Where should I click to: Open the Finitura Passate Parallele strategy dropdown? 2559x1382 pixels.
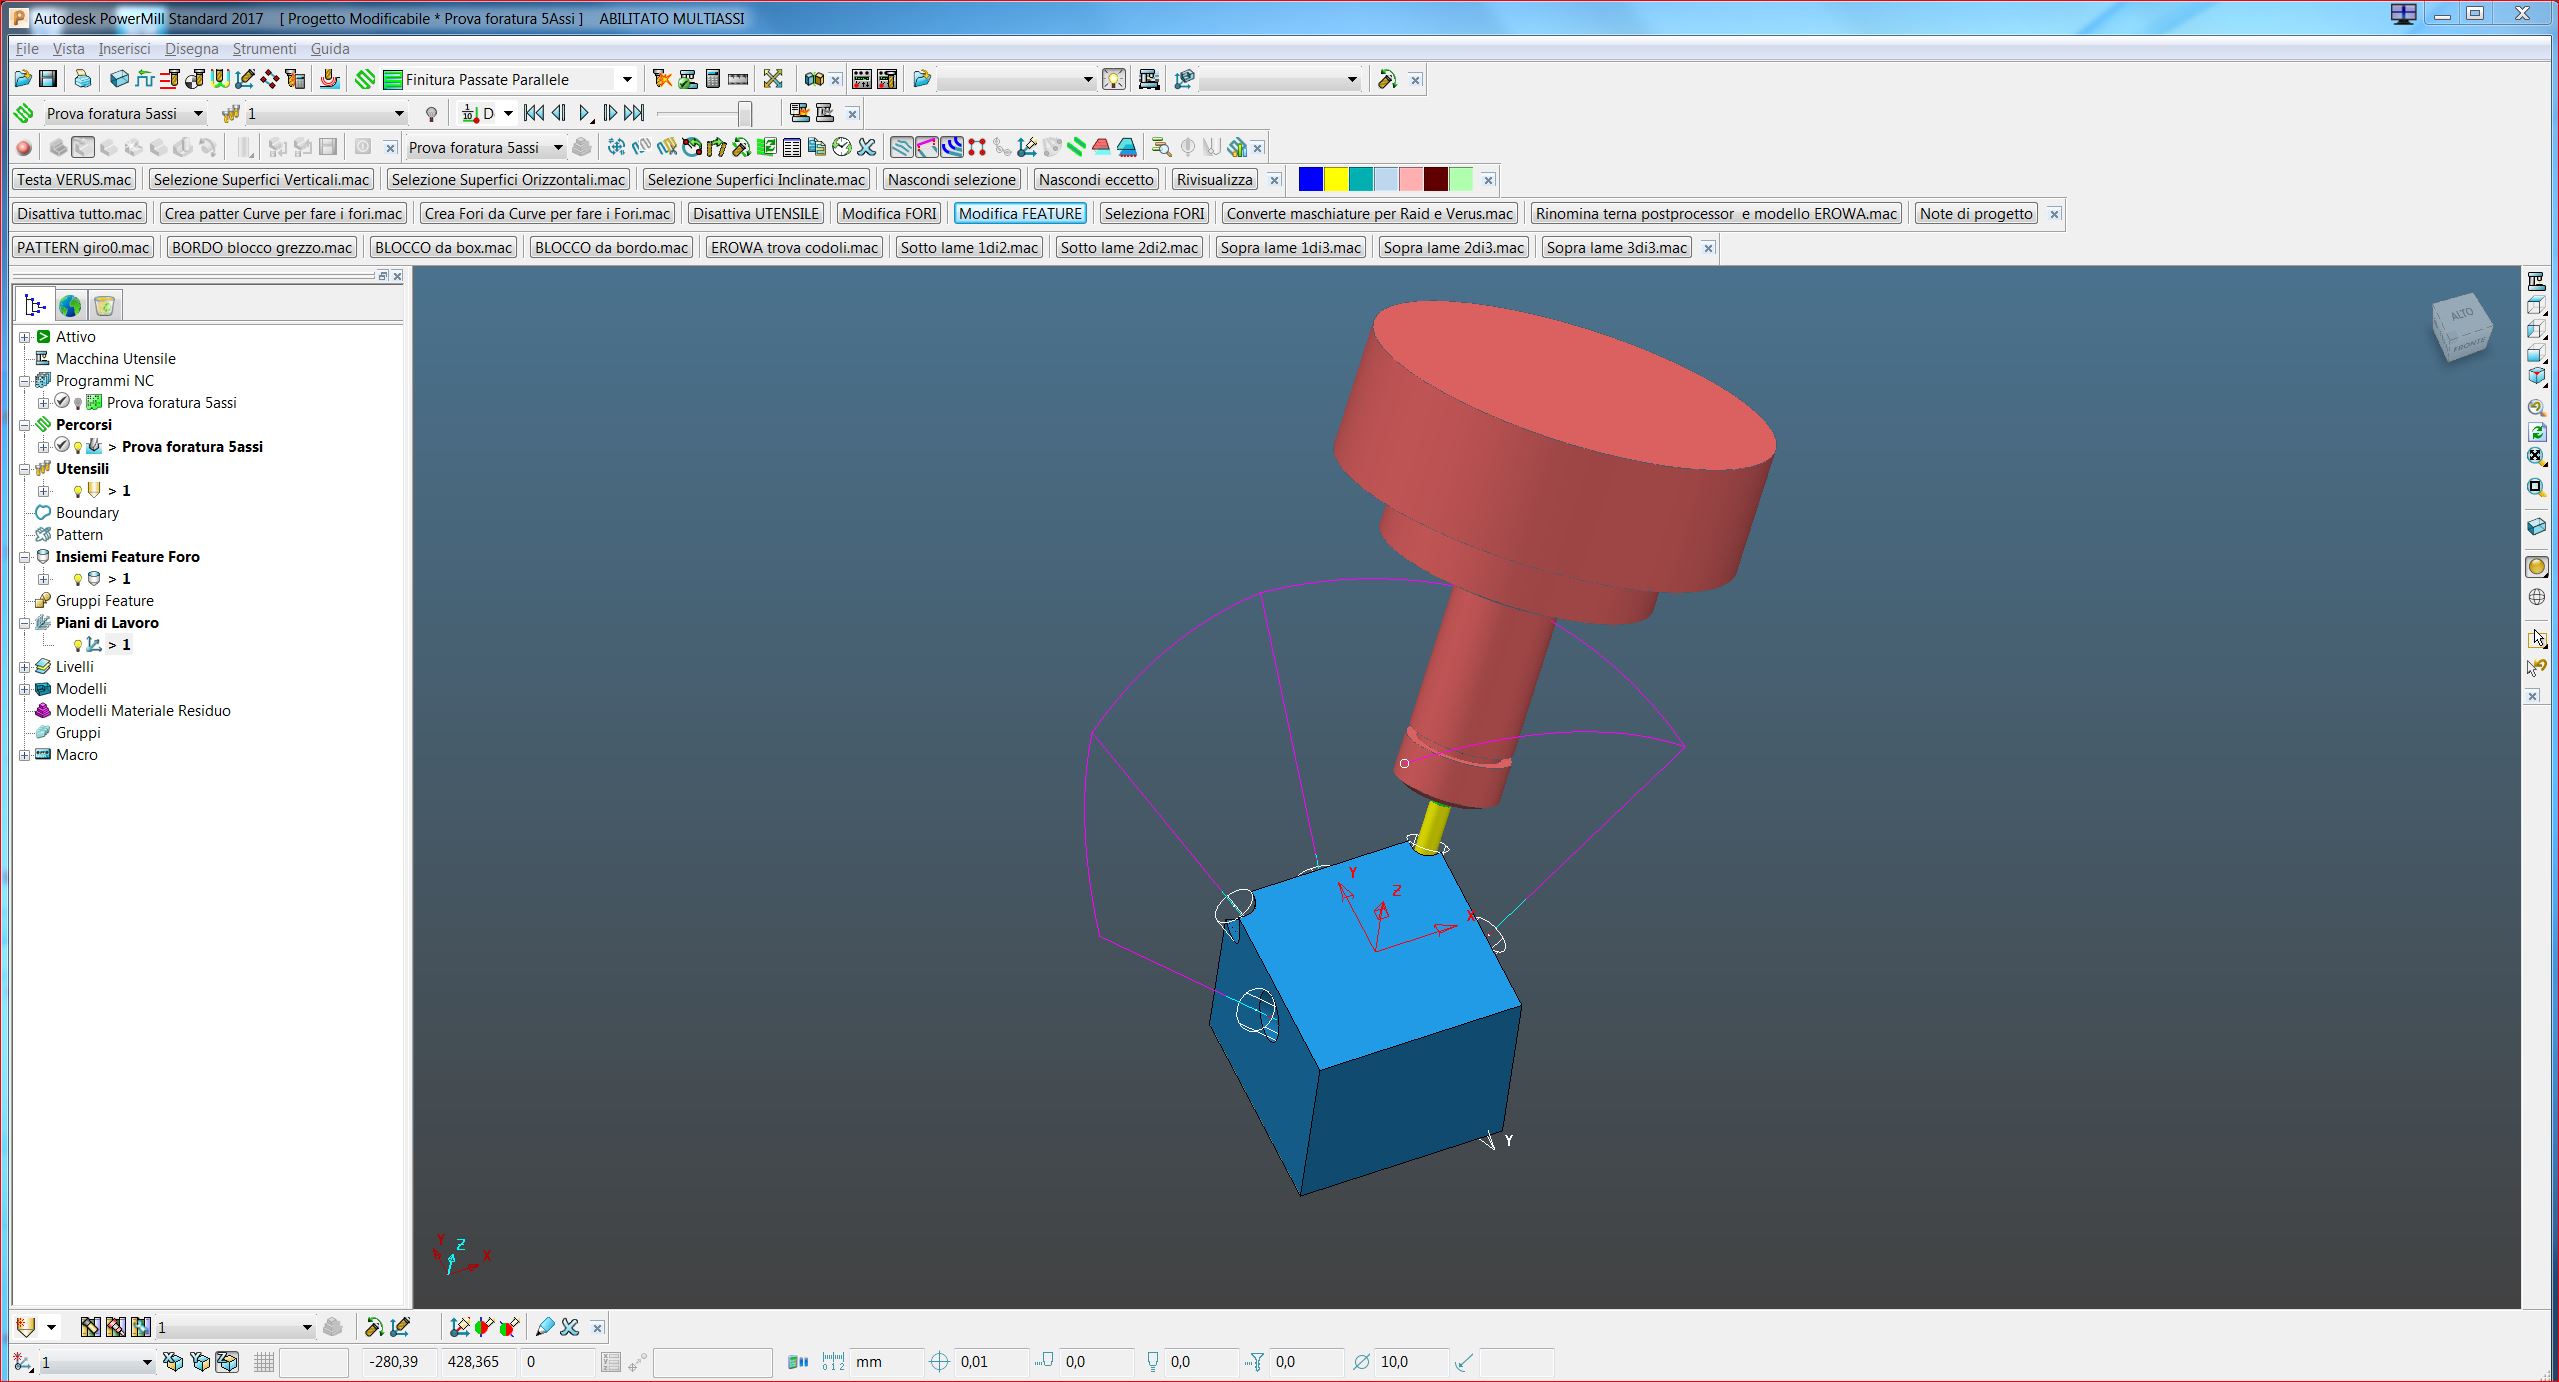point(627,79)
